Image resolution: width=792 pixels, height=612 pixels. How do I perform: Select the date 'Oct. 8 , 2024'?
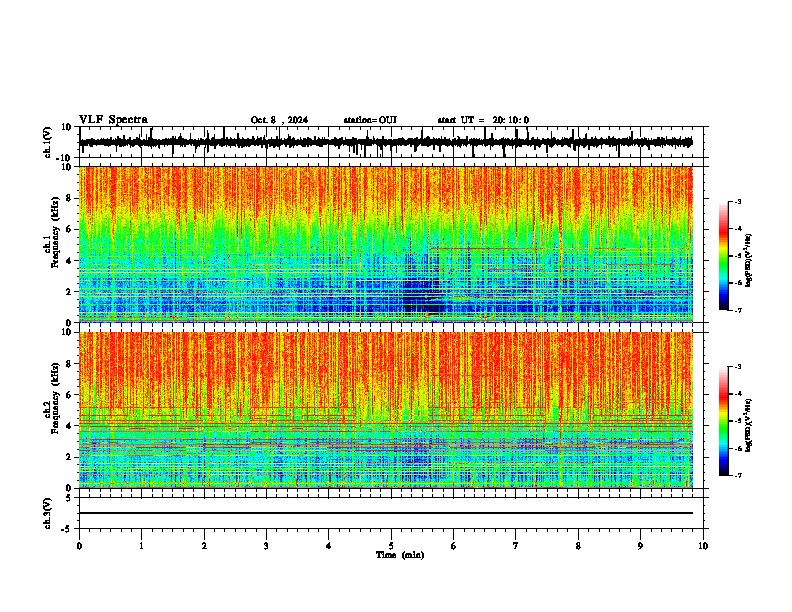(x=279, y=120)
